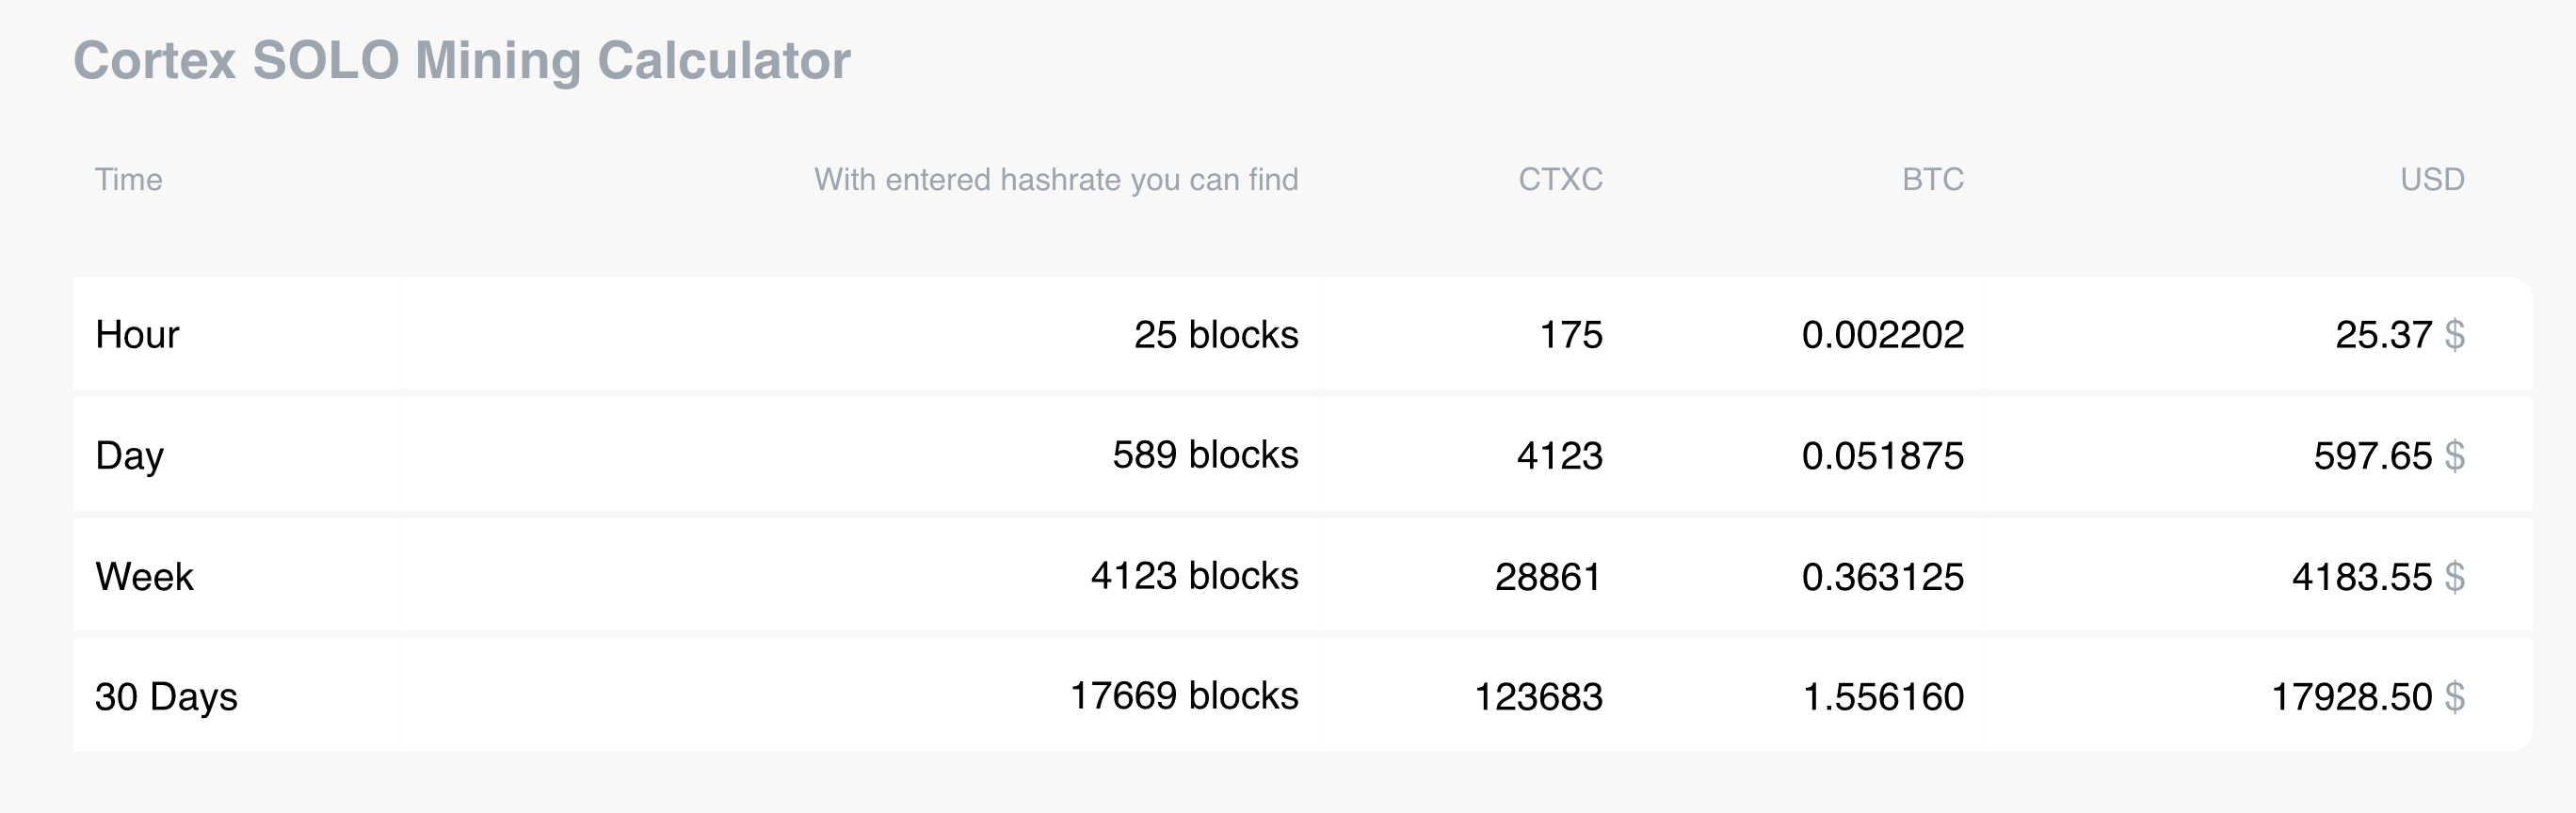Click the CTXC column header
The image size is (2576, 813).
(x=1560, y=179)
